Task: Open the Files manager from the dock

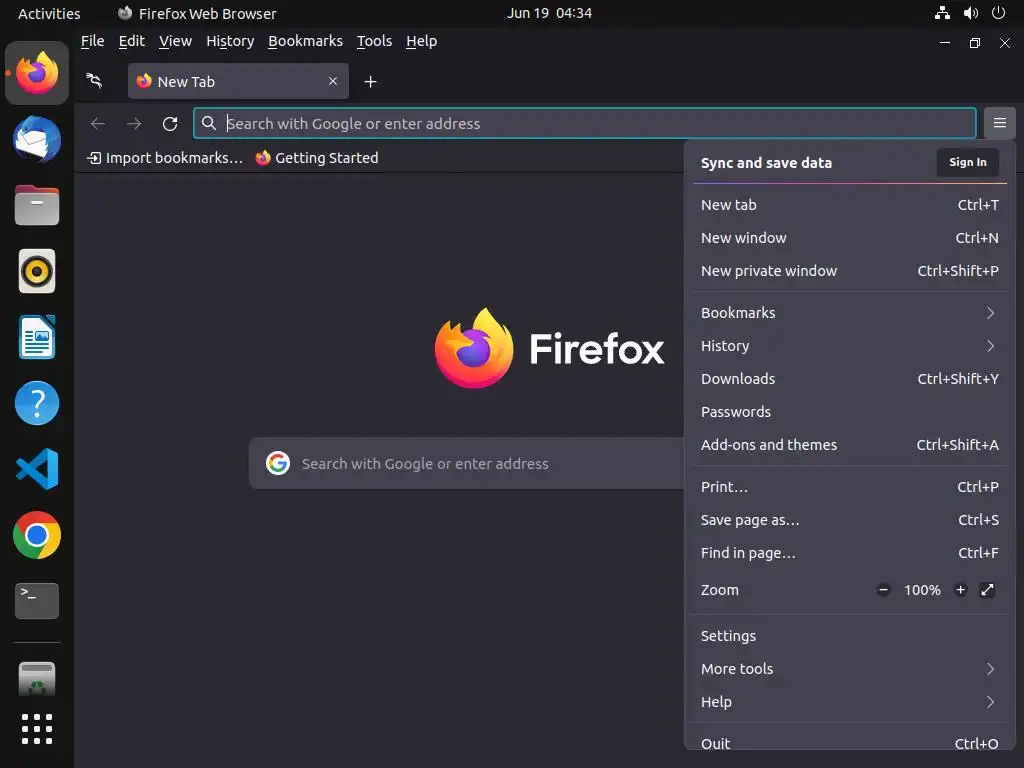Action: (x=37, y=205)
